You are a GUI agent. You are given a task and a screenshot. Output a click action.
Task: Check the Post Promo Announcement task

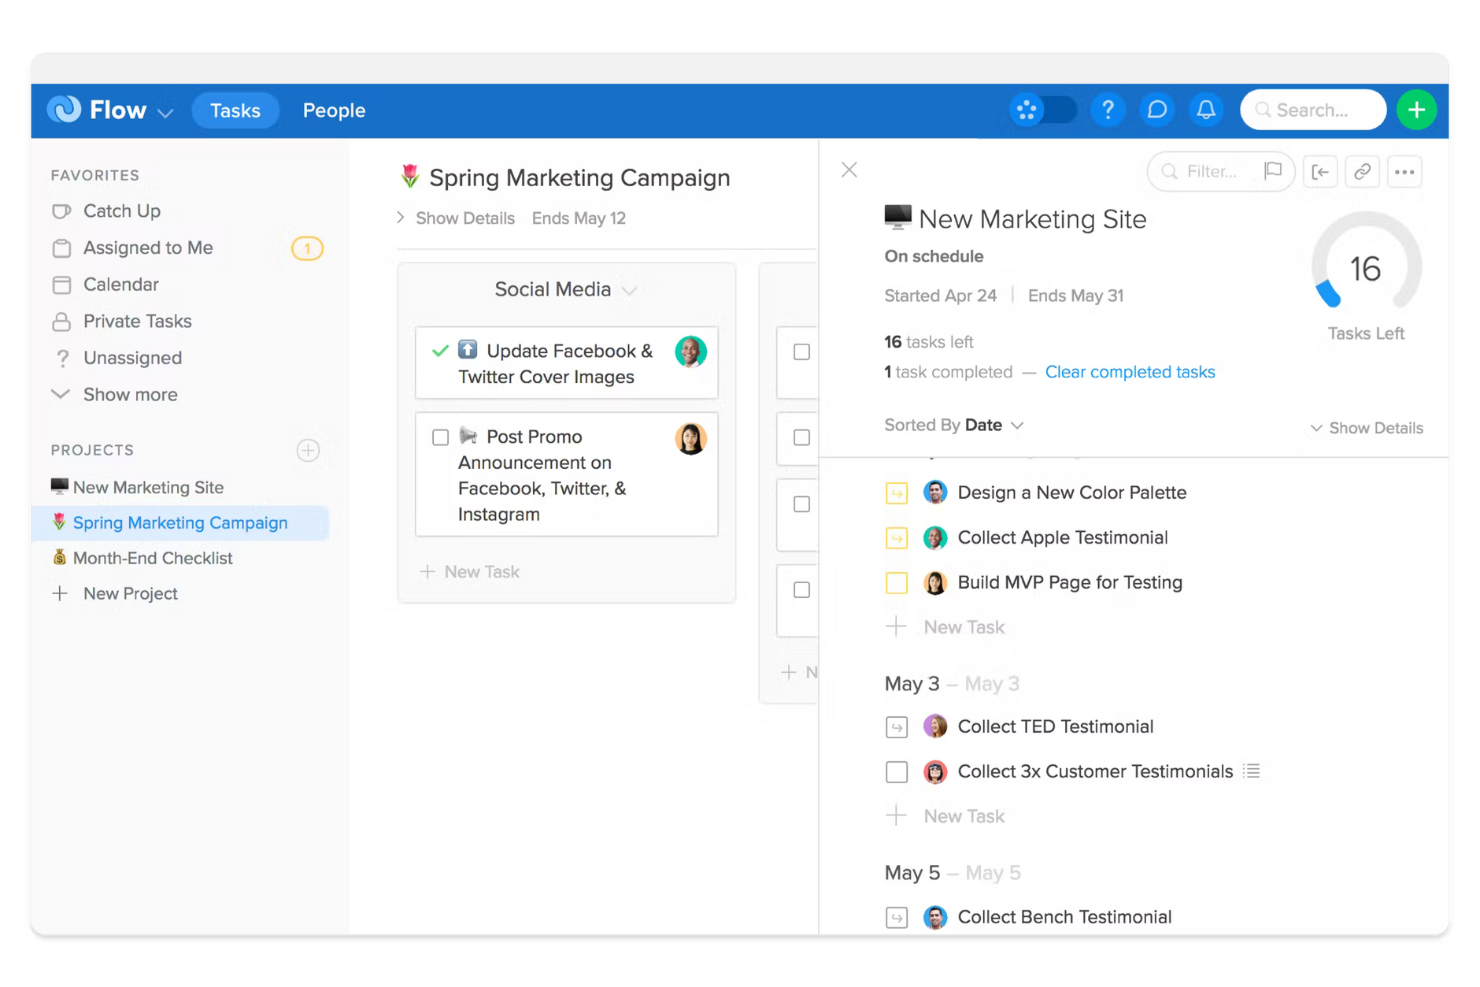[x=440, y=437]
